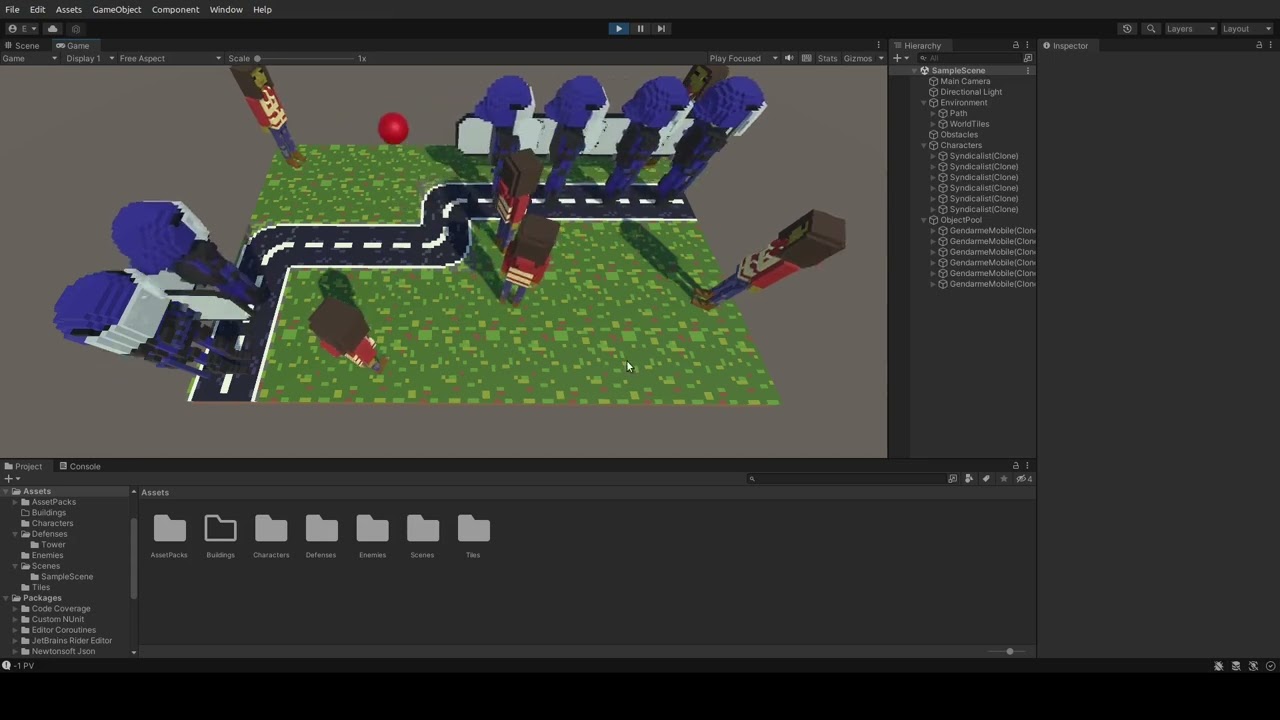Select Directional Light in Hierarchy
Image resolution: width=1280 pixels, height=720 pixels.
[x=971, y=92]
